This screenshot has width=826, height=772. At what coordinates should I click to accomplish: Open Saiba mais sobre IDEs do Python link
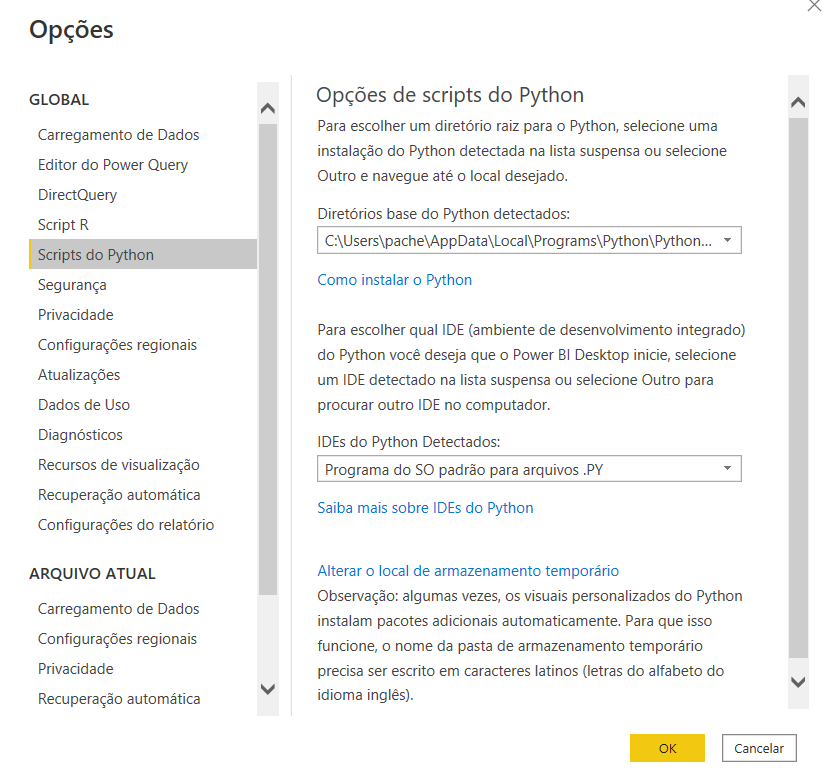(x=425, y=508)
